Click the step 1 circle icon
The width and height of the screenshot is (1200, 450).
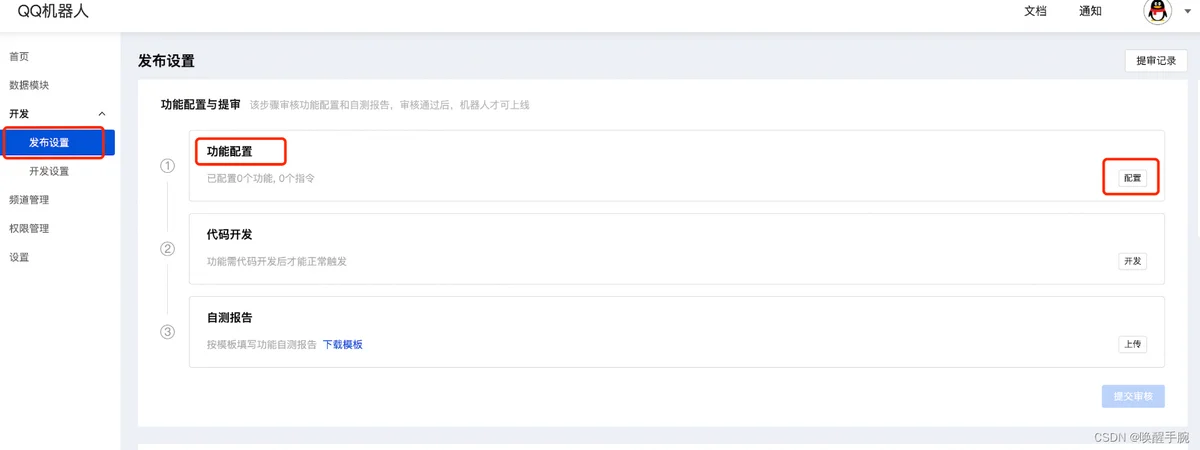pyautogui.click(x=168, y=166)
